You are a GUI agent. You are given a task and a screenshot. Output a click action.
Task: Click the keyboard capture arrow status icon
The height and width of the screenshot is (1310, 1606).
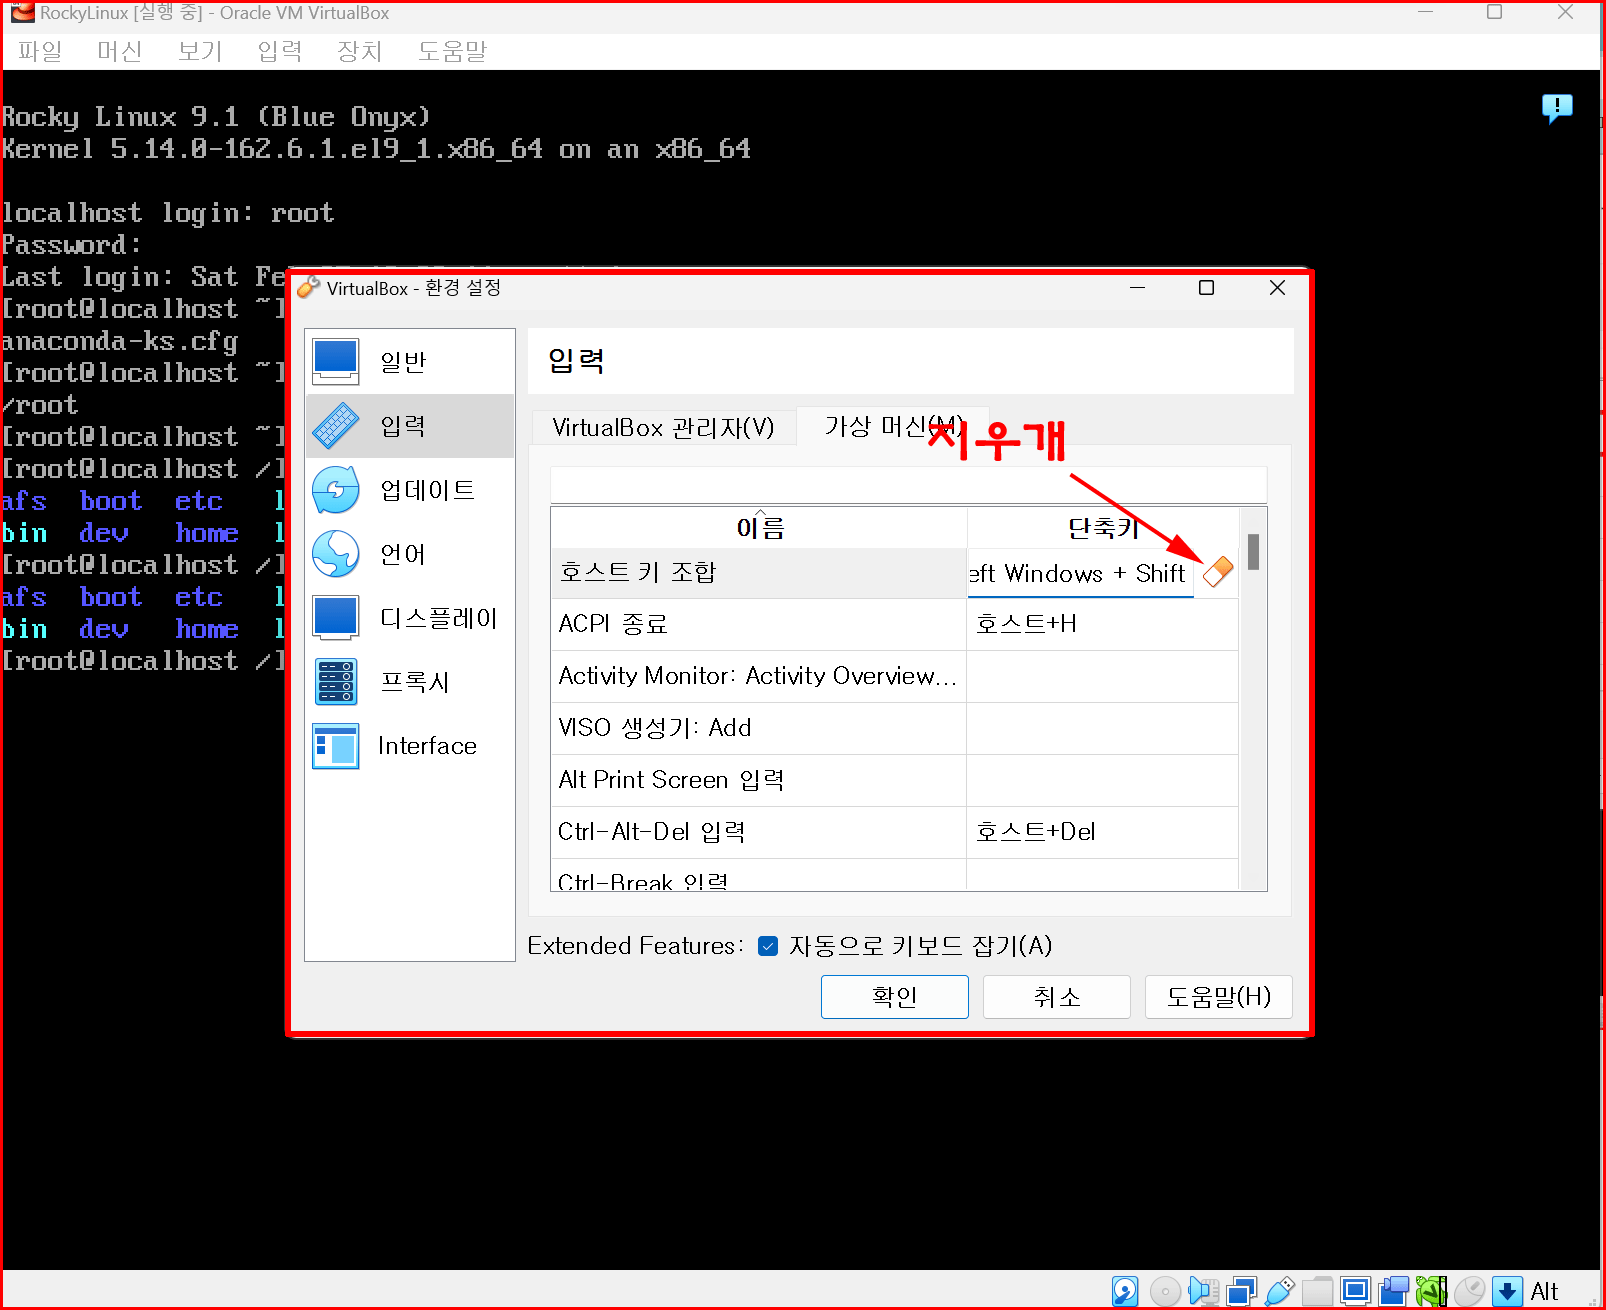coord(1507,1291)
